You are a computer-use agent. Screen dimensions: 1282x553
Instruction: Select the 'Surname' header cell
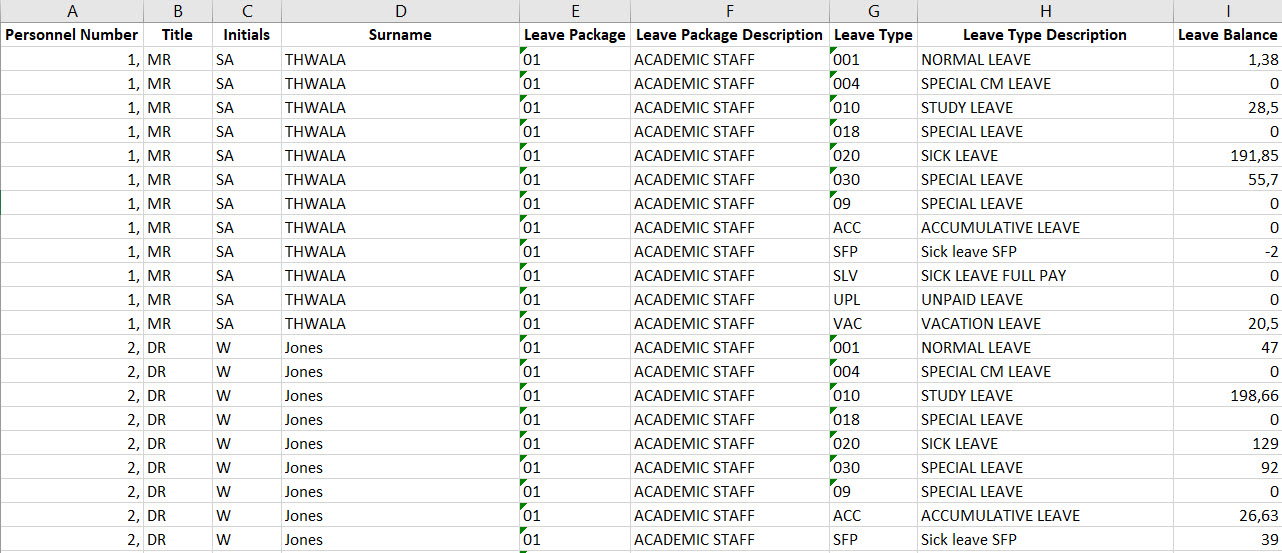click(400, 35)
